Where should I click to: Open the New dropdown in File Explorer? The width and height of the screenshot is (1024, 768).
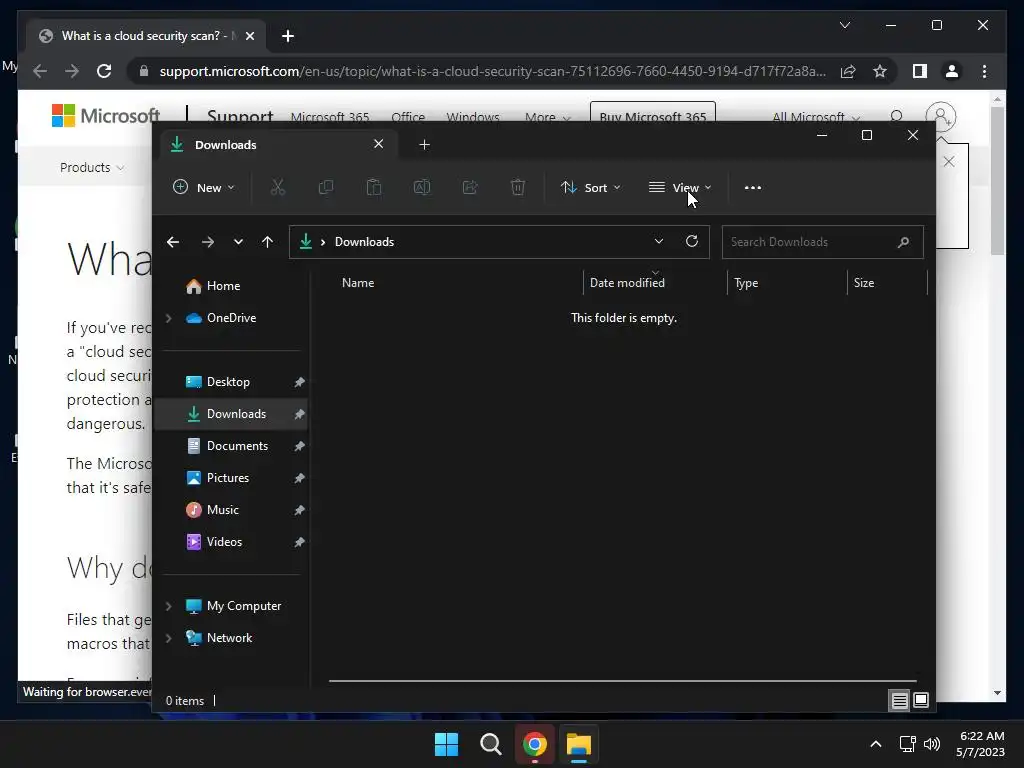point(204,187)
